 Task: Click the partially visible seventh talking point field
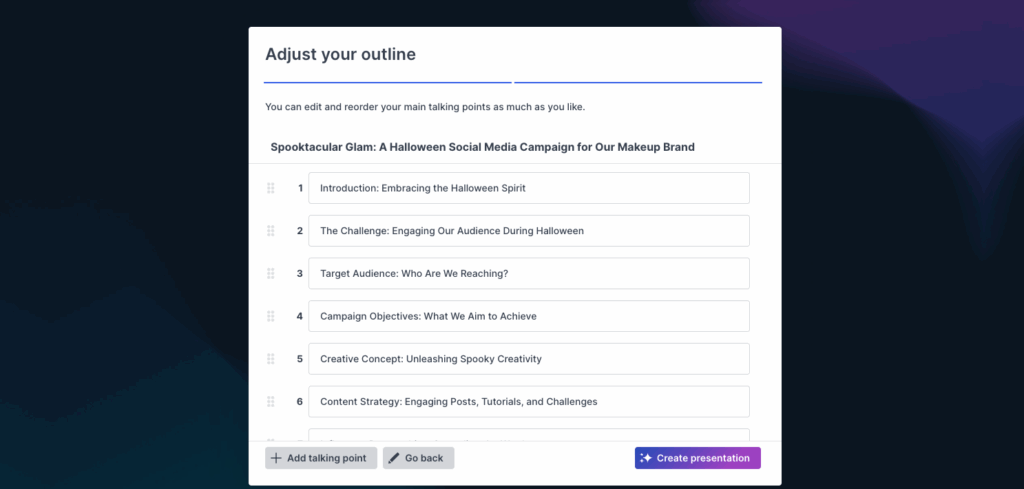(x=528, y=435)
